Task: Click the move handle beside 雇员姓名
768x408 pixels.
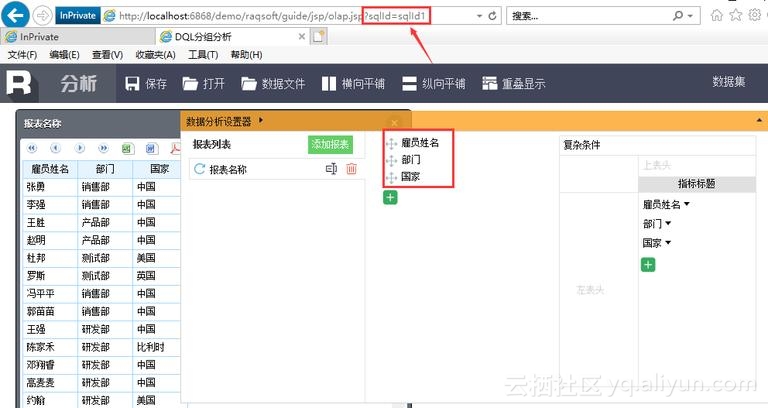Action: click(x=391, y=144)
